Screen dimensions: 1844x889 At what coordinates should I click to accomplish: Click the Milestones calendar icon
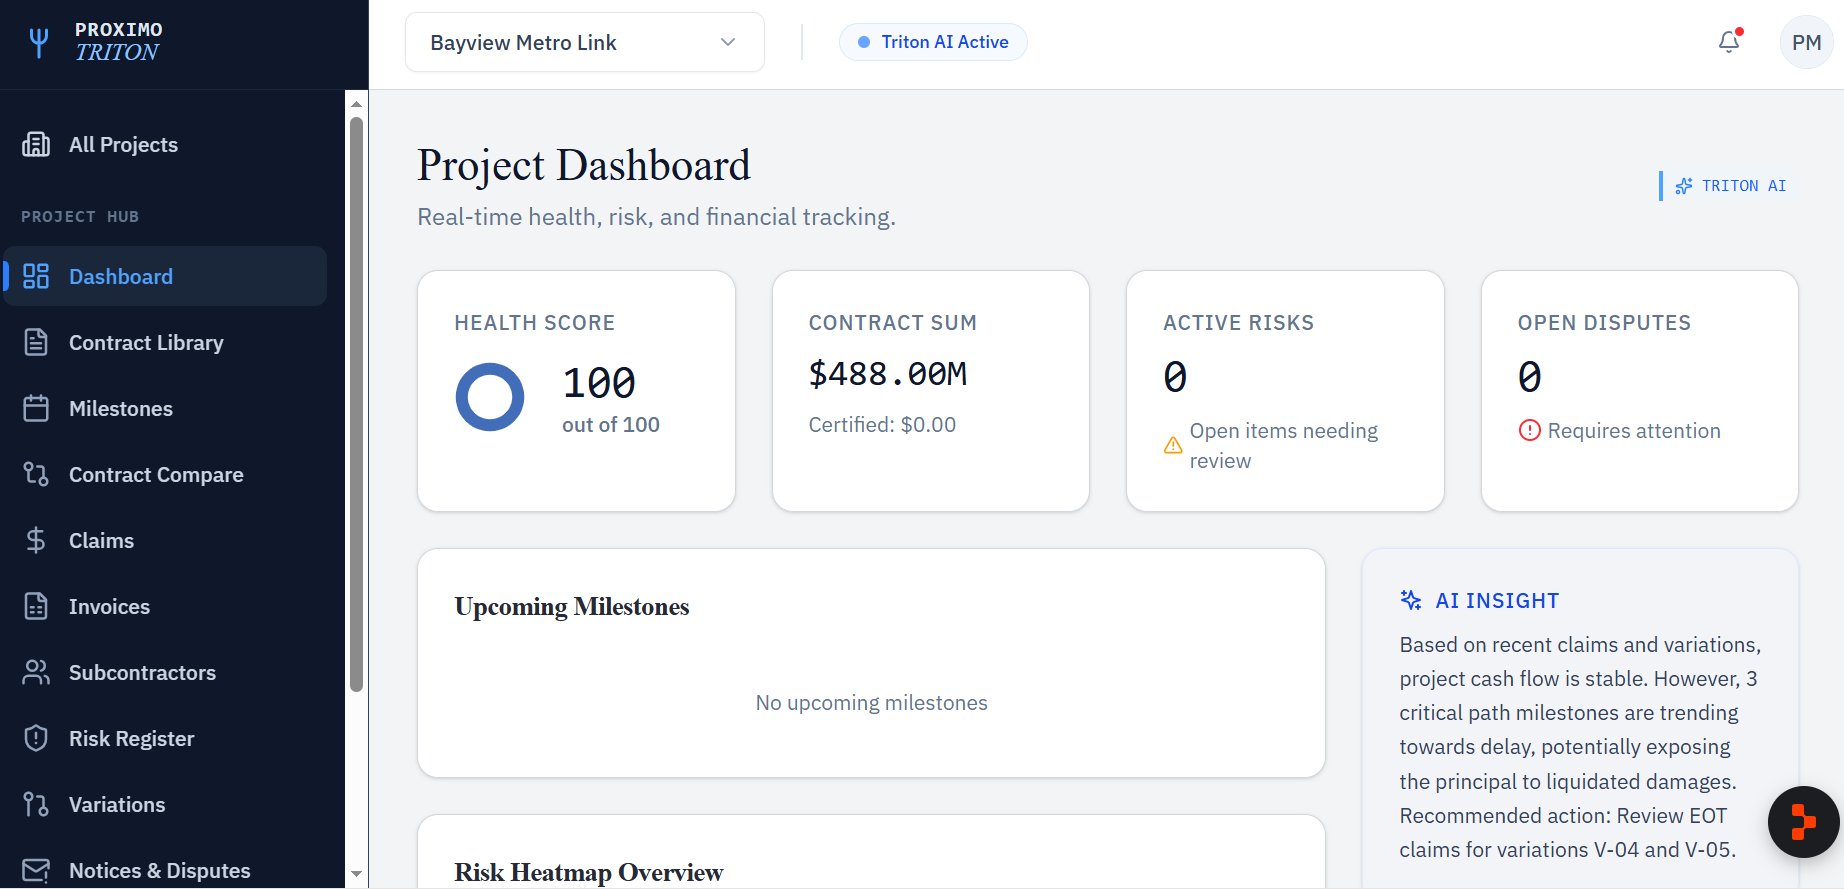click(36, 409)
